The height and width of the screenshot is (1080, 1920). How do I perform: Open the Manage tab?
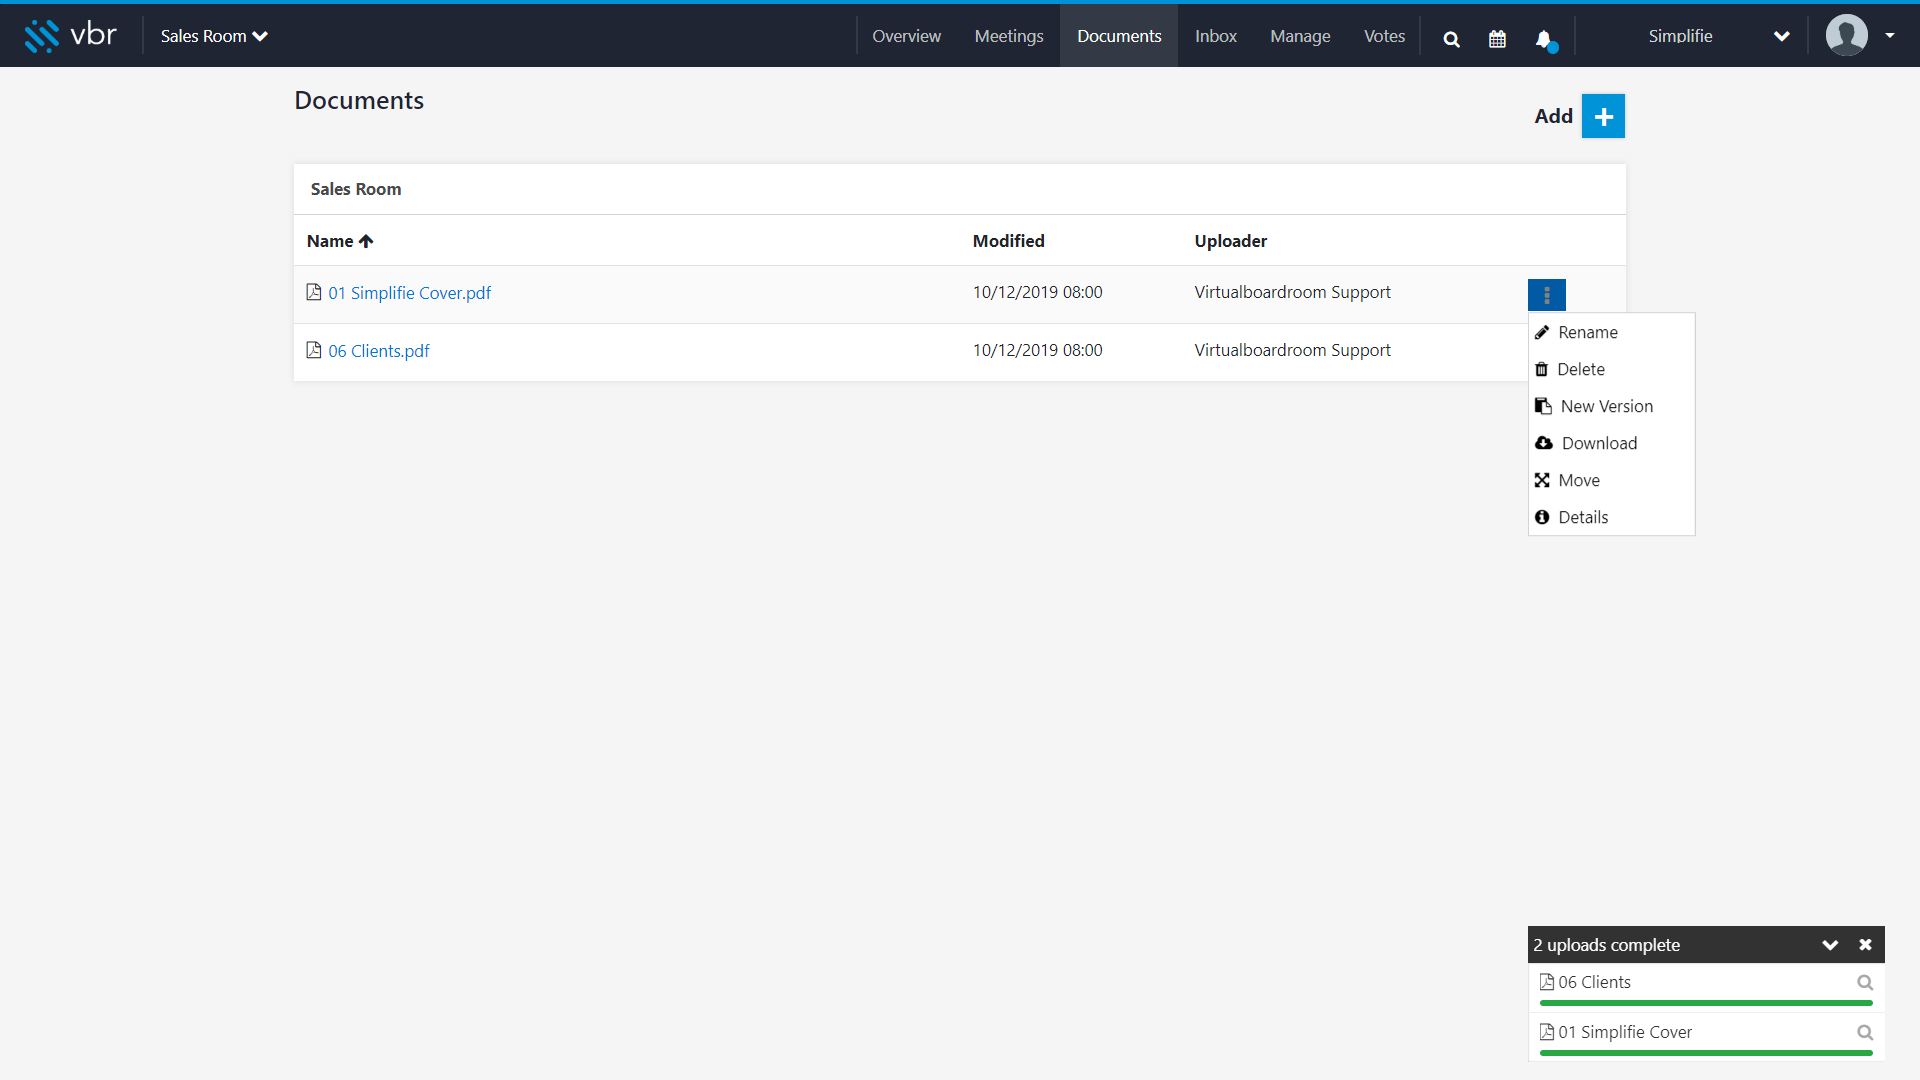coord(1300,36)
